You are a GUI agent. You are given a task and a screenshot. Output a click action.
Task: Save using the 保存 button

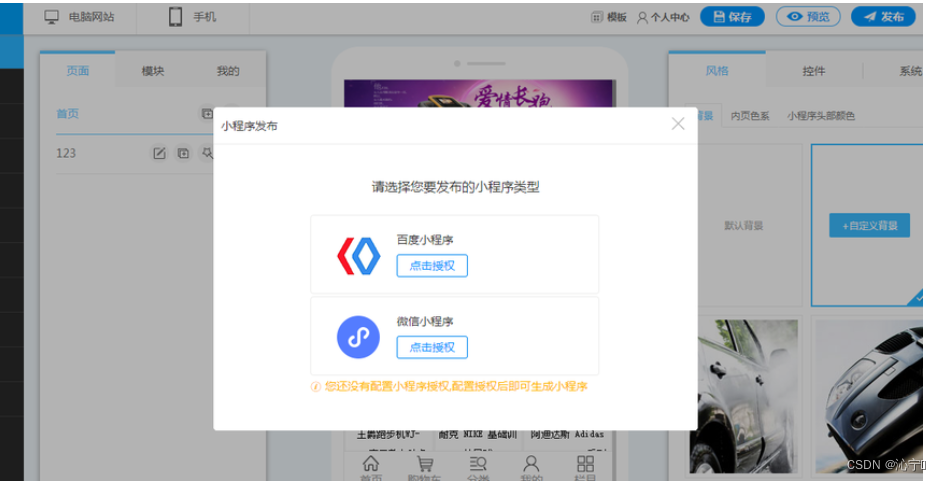(732, 17)
